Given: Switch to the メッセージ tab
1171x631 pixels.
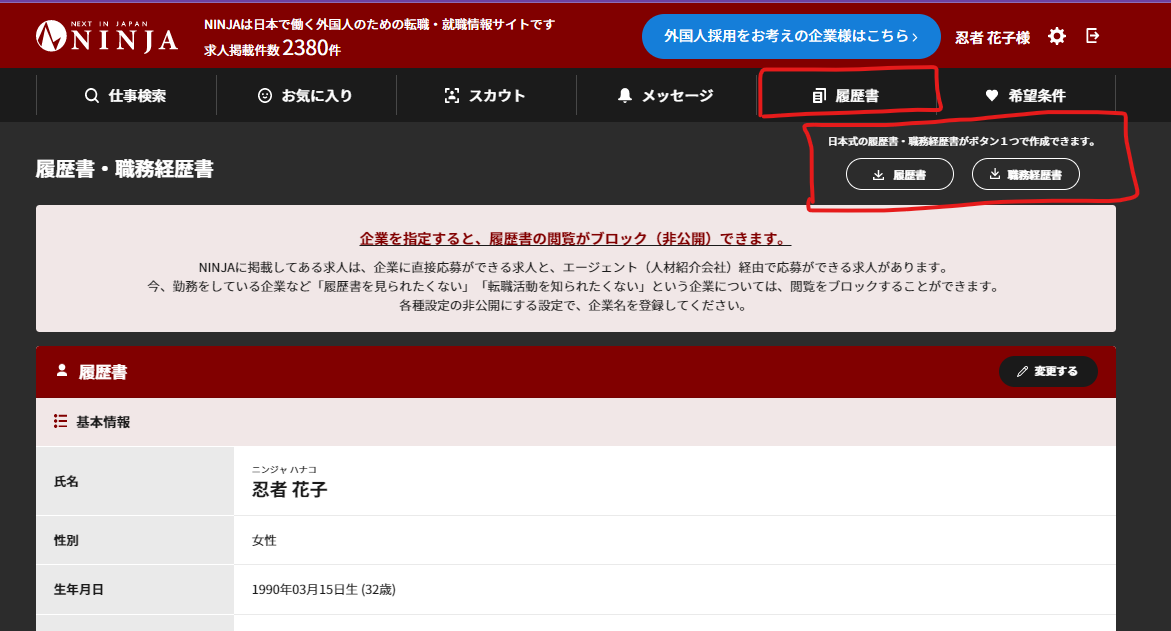Looking at the screenshot, I should click(665, 95).
